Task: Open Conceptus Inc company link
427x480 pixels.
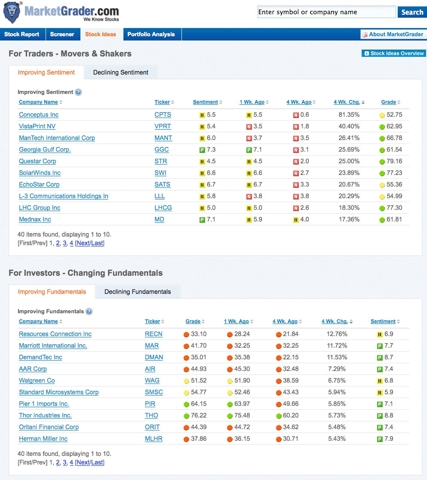Action: pyautogui.click(x=39, y=115)
